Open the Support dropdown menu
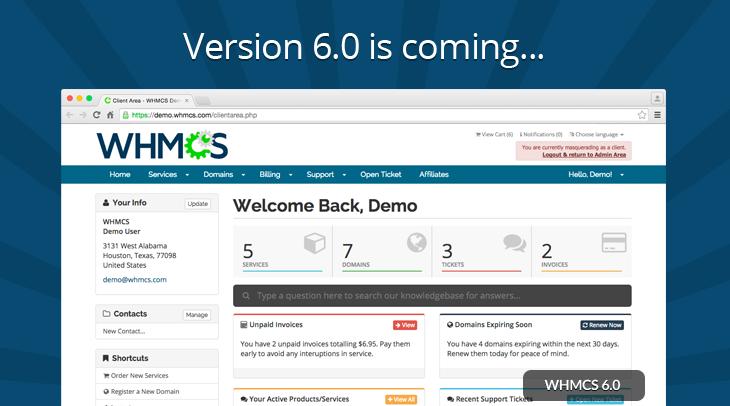The height and width of the screenshot is (406, 730). click(326, 175)
